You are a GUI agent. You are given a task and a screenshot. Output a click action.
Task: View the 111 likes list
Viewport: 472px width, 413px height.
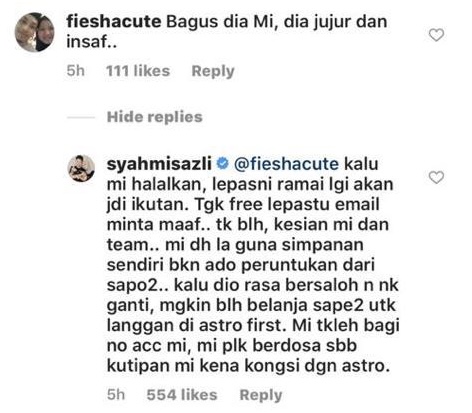[x=138, y=71]
